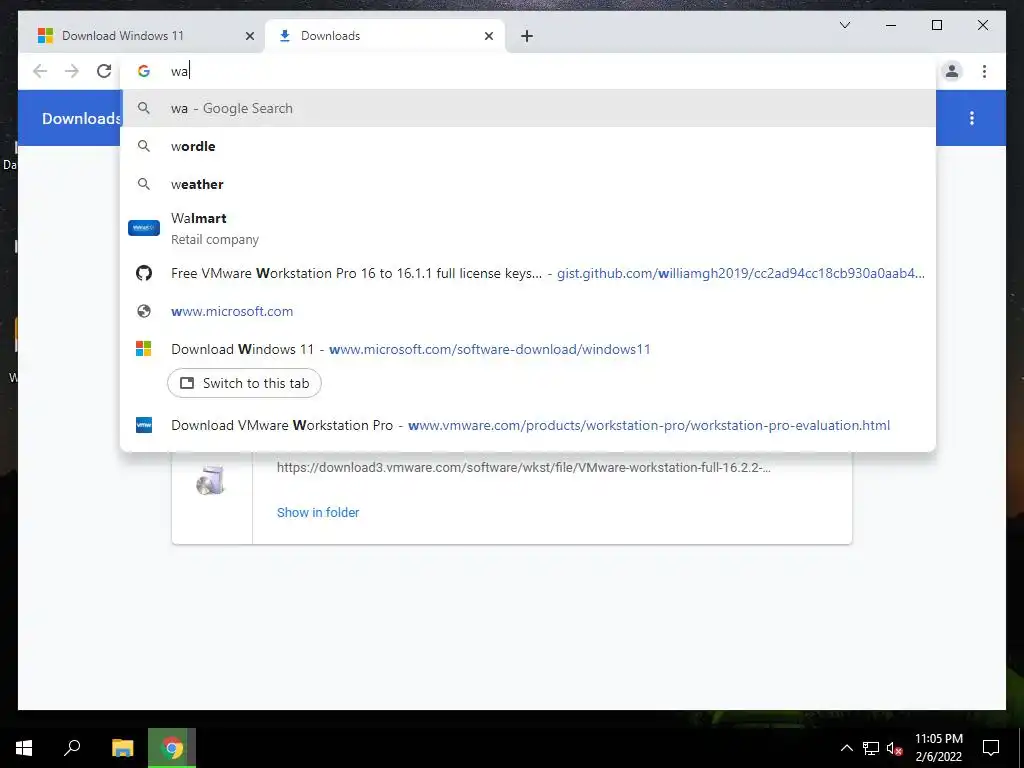Open the Free VMware Workstation Pro gist suggestion

pyautogui.click(x=528, y=273)
